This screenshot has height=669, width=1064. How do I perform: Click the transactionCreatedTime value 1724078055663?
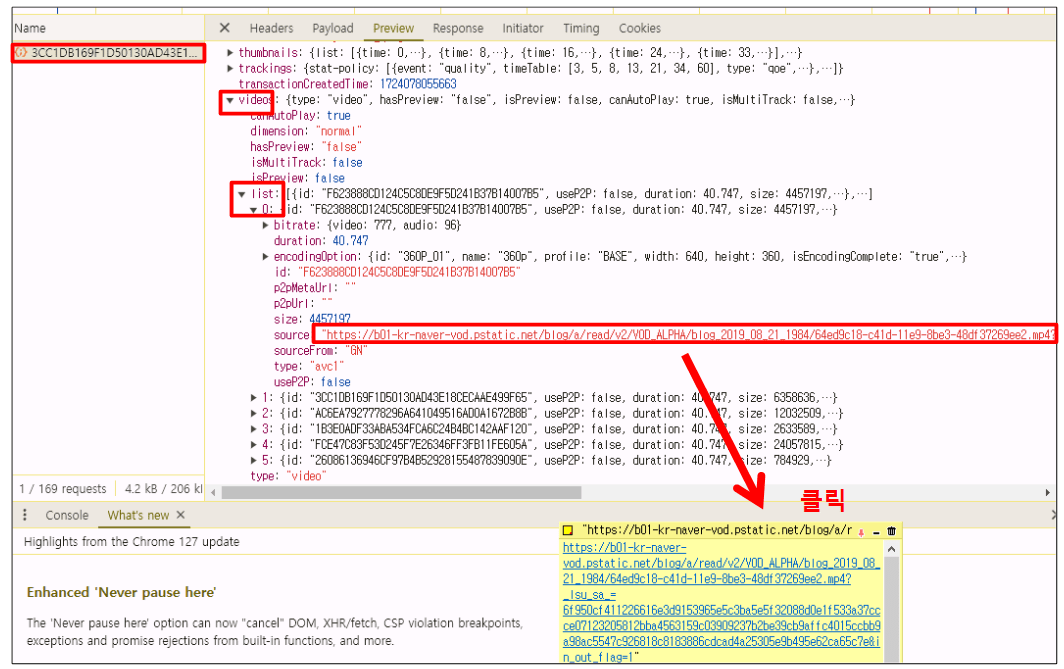418,84
